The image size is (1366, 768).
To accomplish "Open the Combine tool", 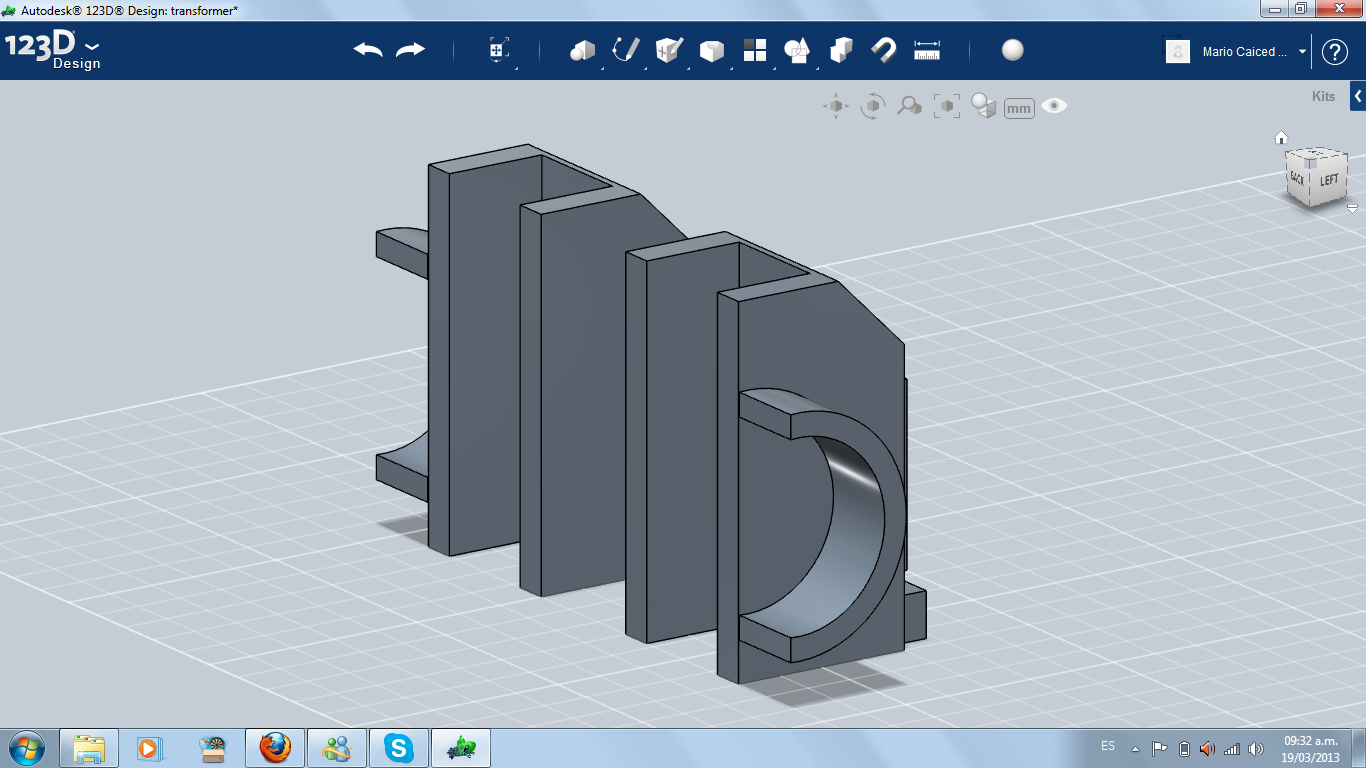I will click(x=841, y=50).
